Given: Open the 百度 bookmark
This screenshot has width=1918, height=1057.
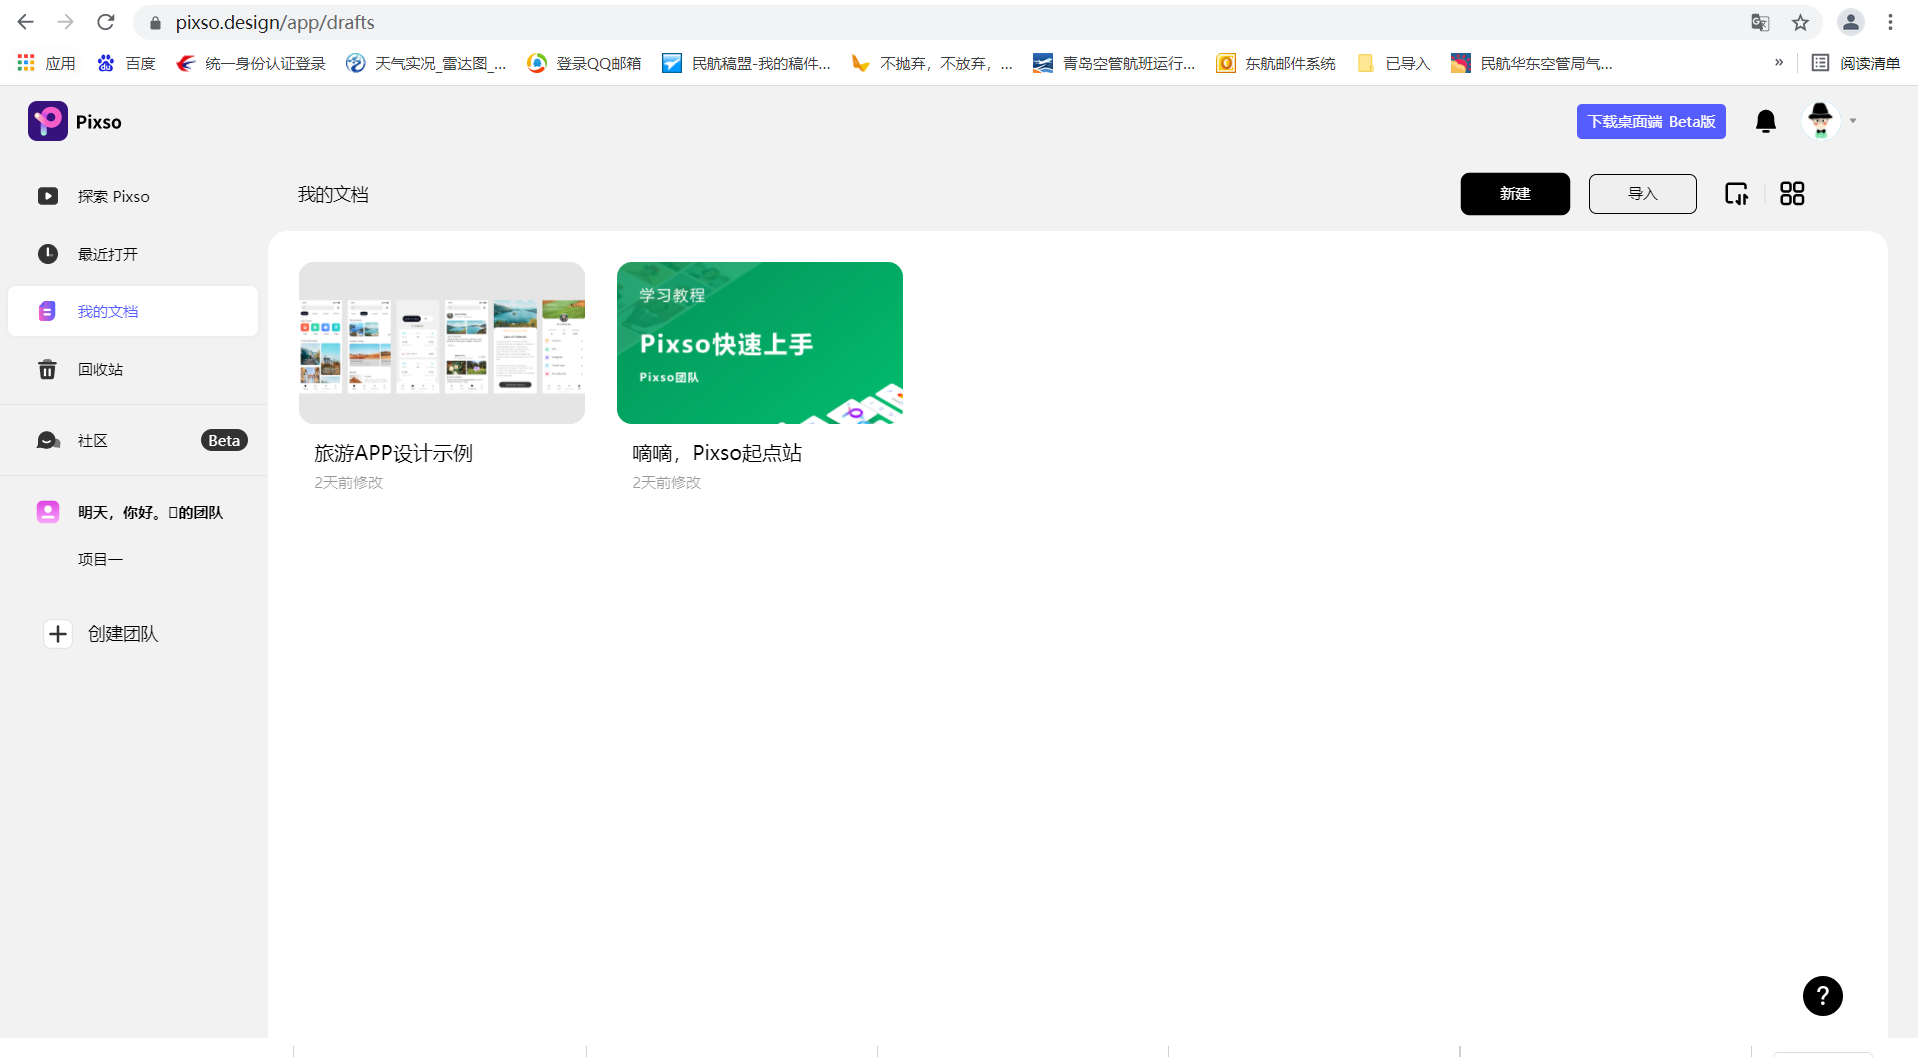Looking at the screenshot, I should point(126,63).
